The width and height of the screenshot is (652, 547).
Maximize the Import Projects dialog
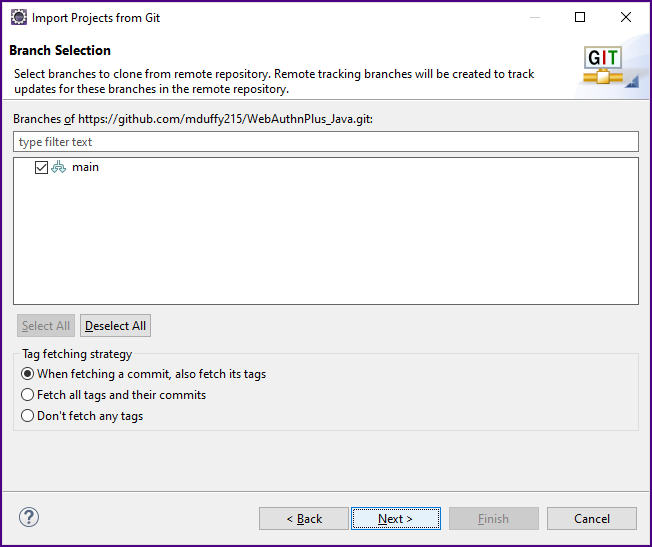tap(580, 17)
